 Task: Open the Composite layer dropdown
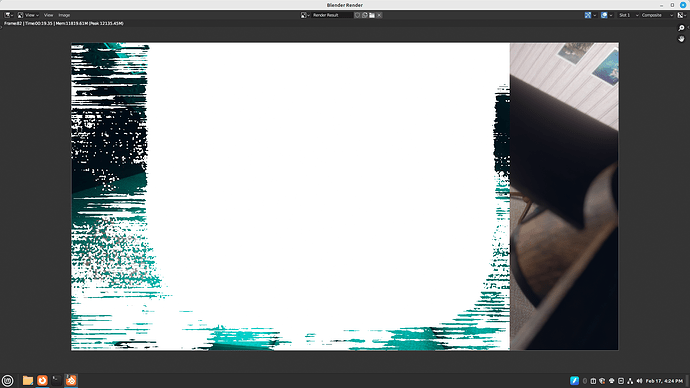click(x=657, y=15)
